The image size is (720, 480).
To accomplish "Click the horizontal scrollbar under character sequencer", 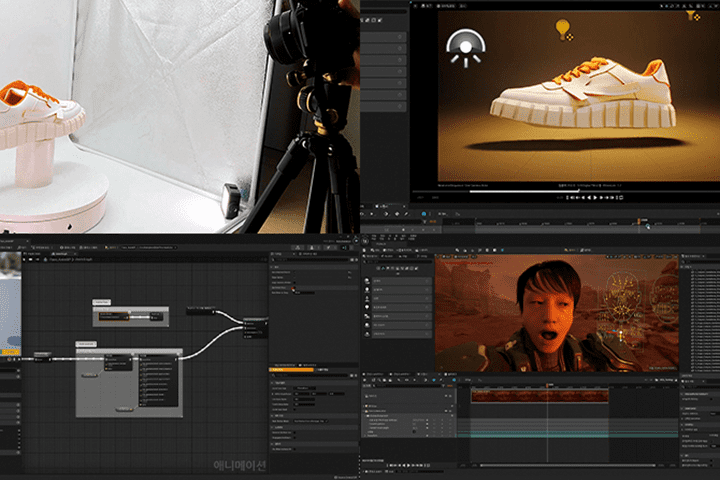I will (x=568, y=465).
